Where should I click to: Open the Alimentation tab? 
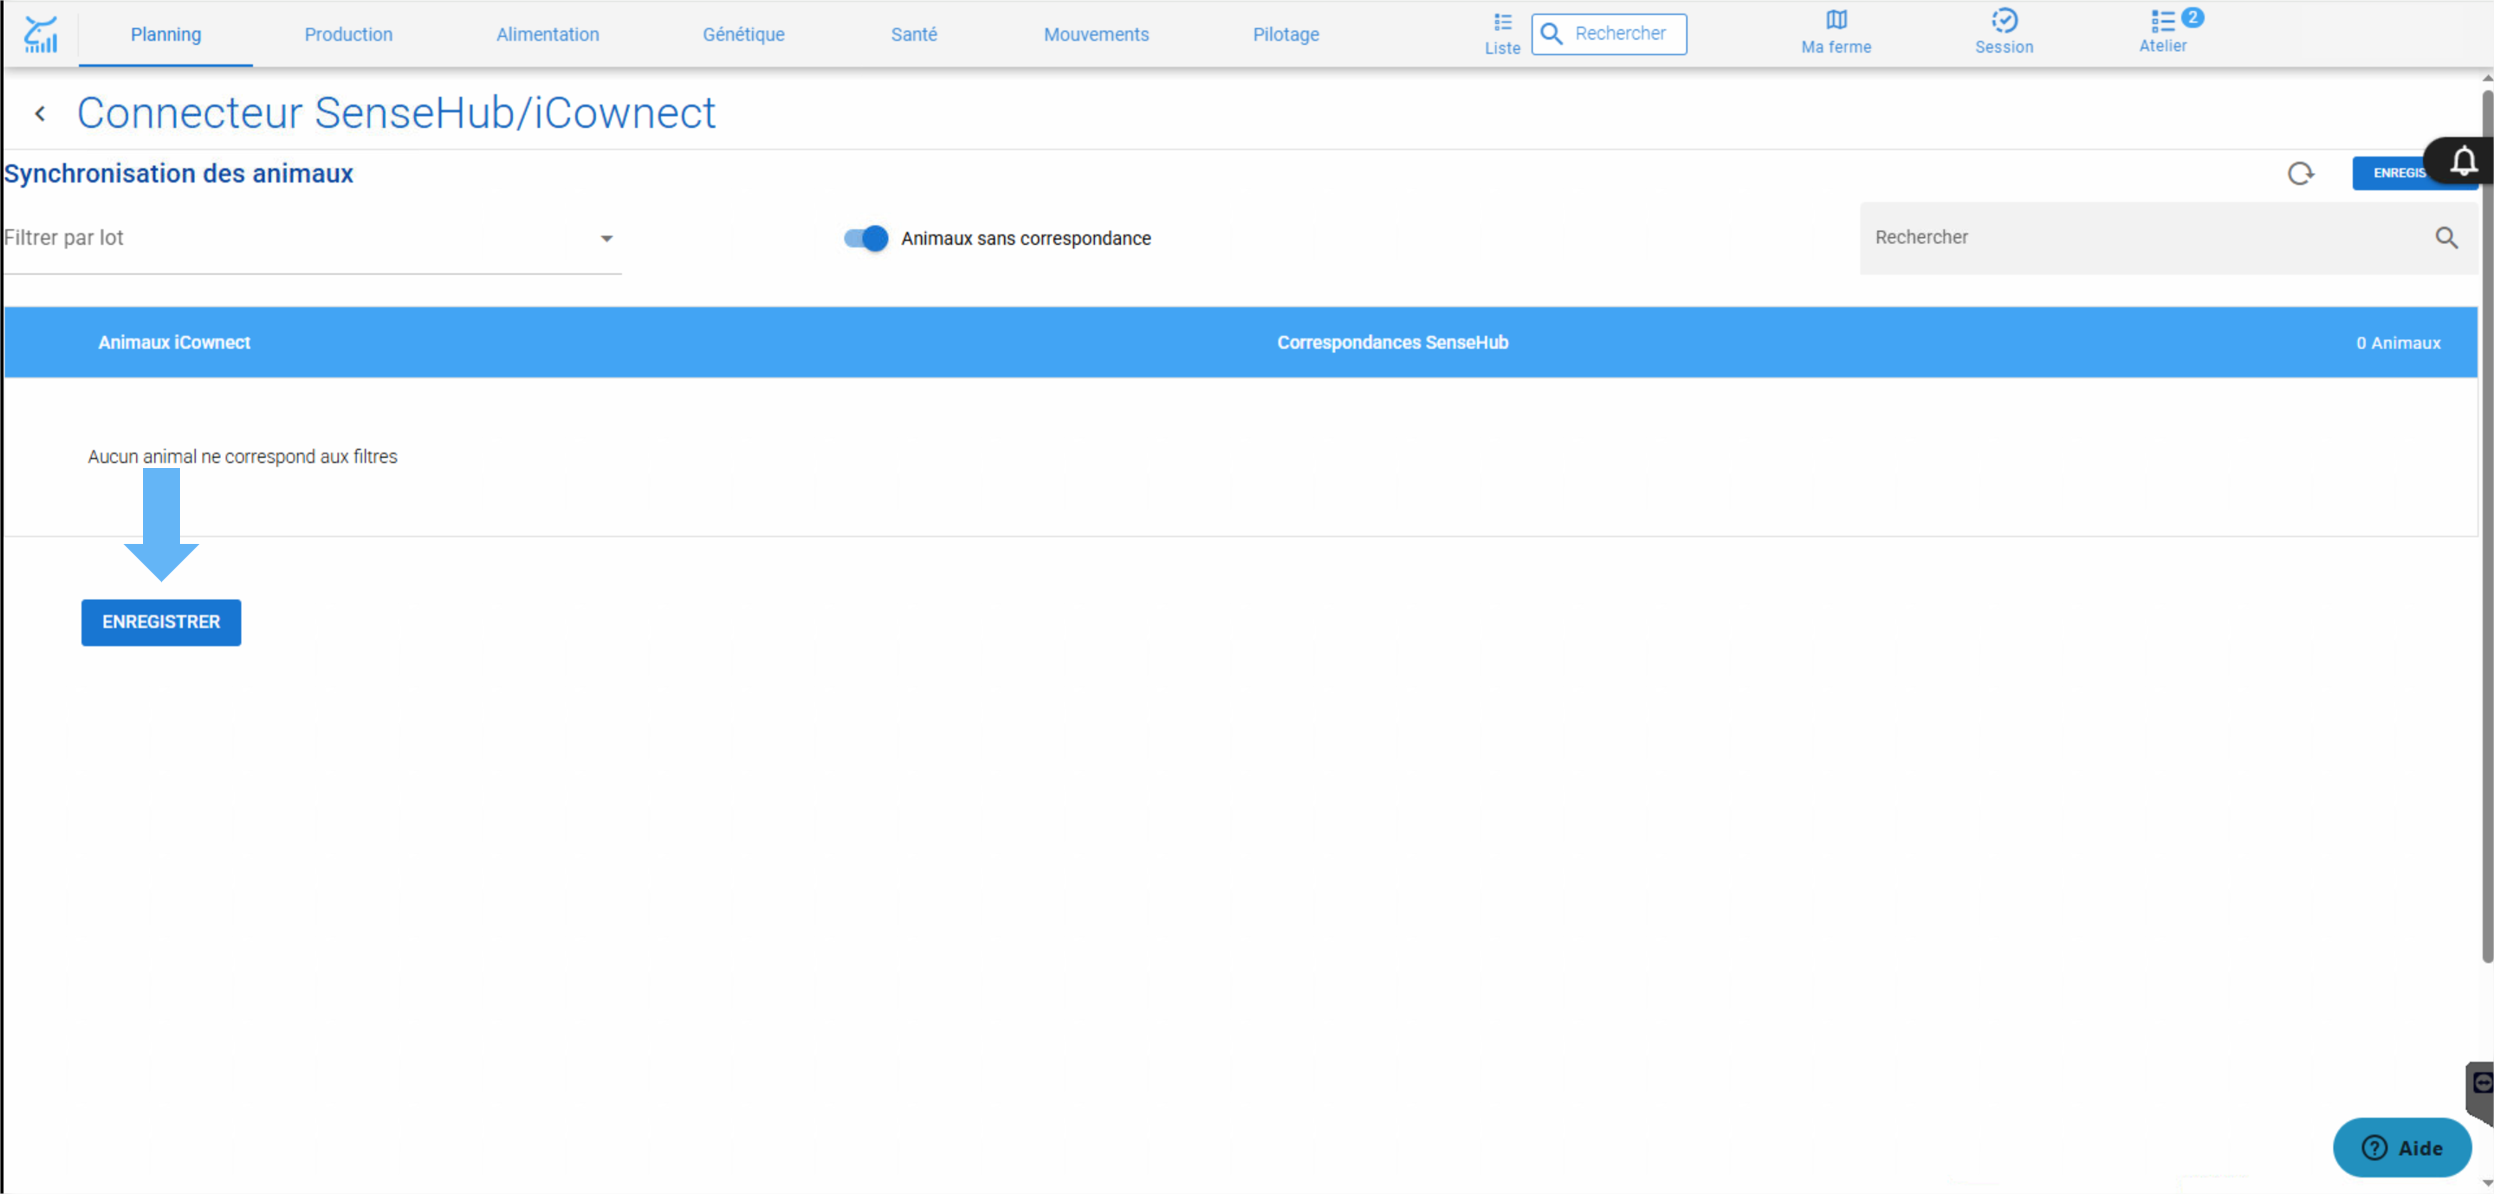click(x=548, y=34)
